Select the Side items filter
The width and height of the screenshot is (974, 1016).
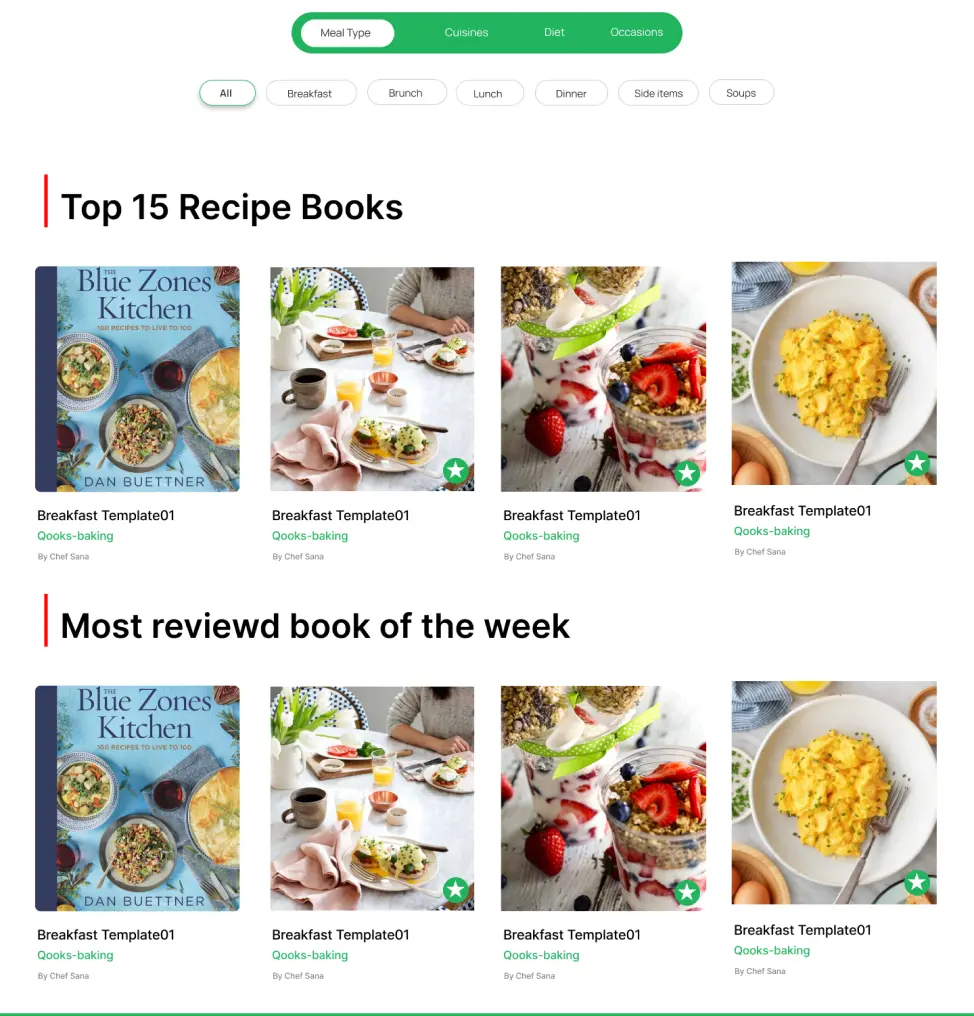click(x=658, y=93)
